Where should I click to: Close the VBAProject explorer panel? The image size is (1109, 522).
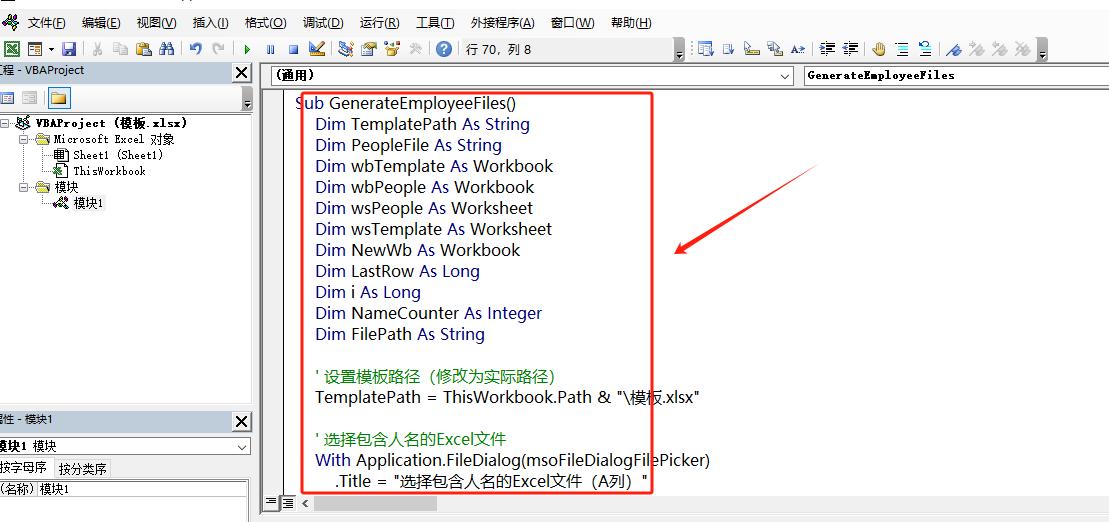[x=241, y=72]
